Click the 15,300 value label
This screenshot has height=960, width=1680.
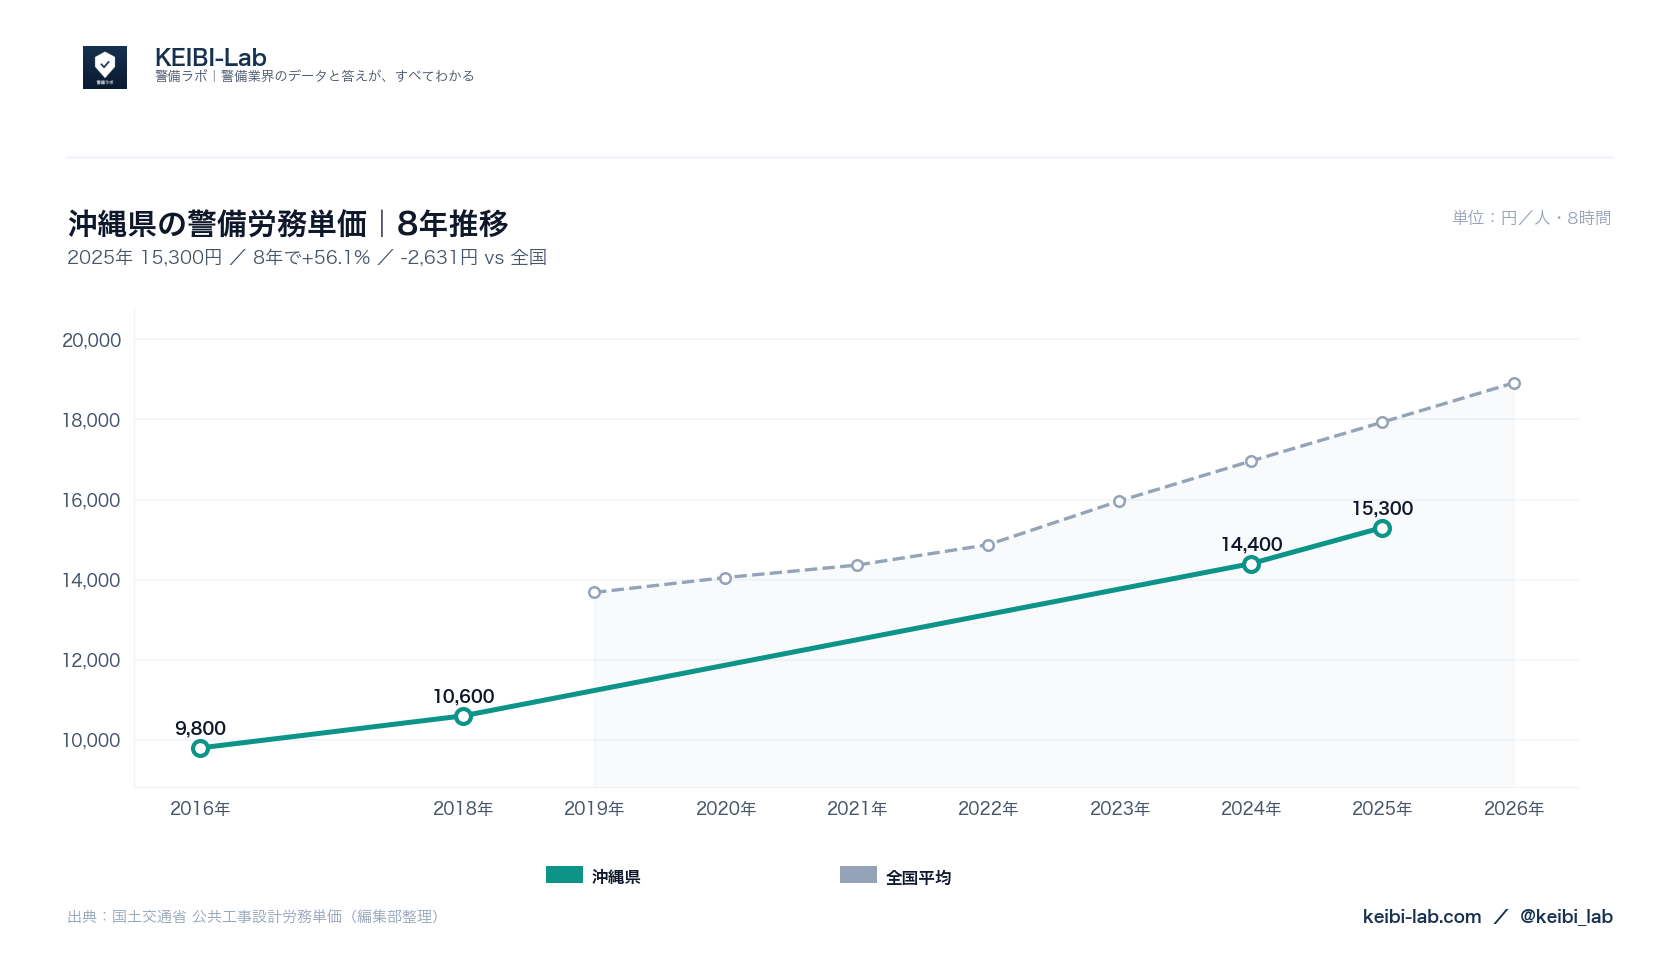(x=1382, y=508)
